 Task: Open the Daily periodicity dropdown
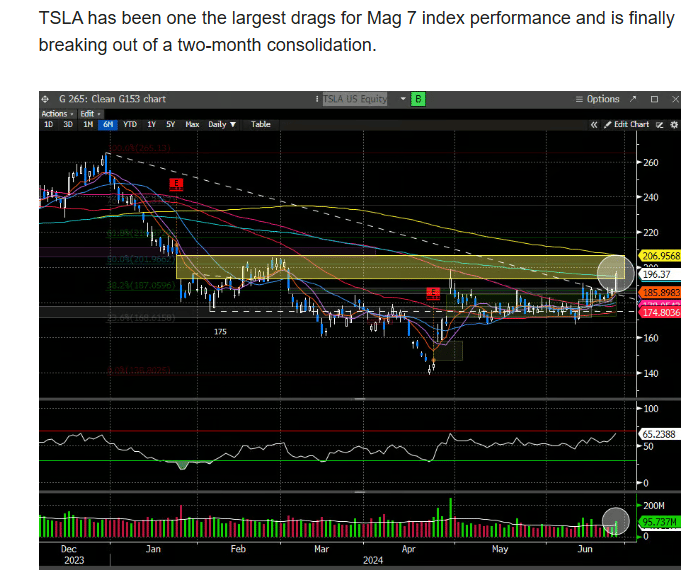pyautogui.click(x=222, y=125)
